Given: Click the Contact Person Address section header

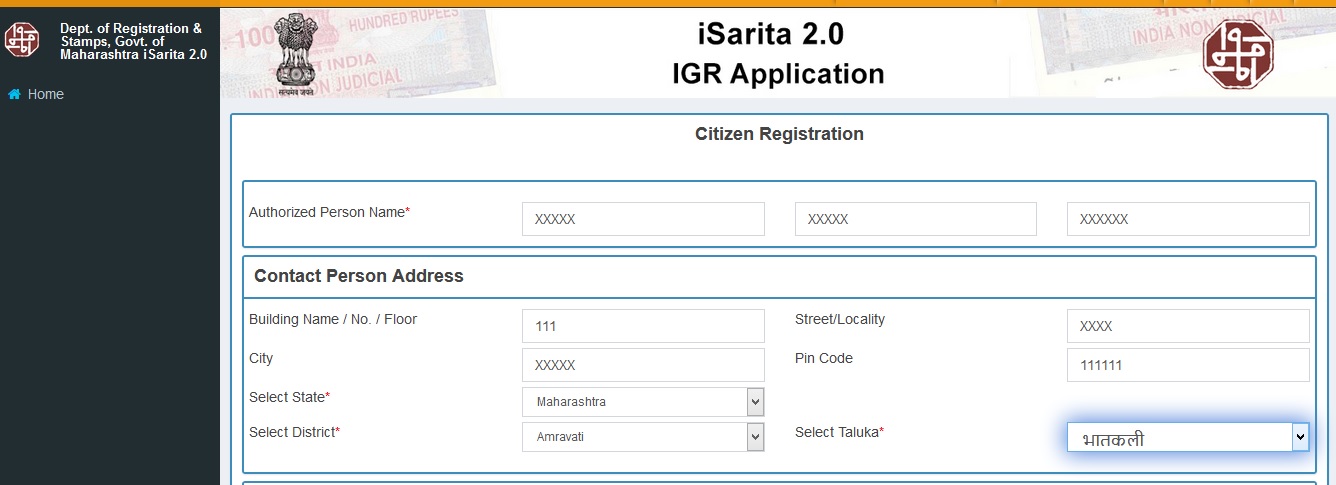Looking at the screenshot, I should tap(359, 276).
